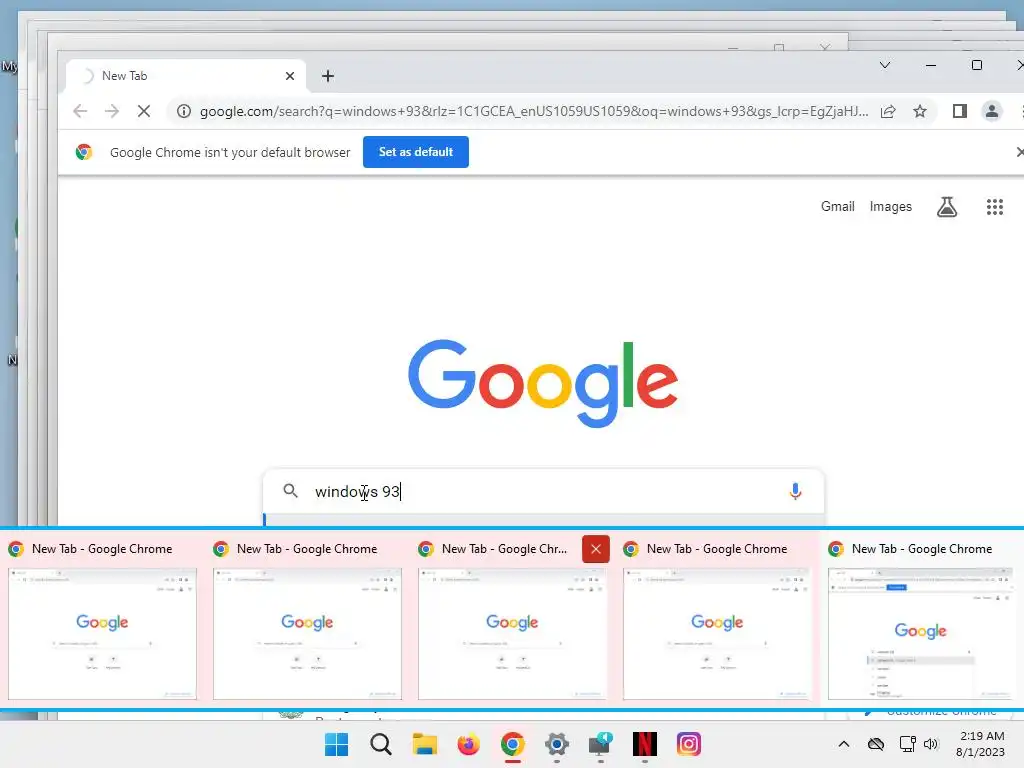Viewport: 1024px width, 768px height.
Task: Stop loading the page
Action: click(x=144, y=111)
